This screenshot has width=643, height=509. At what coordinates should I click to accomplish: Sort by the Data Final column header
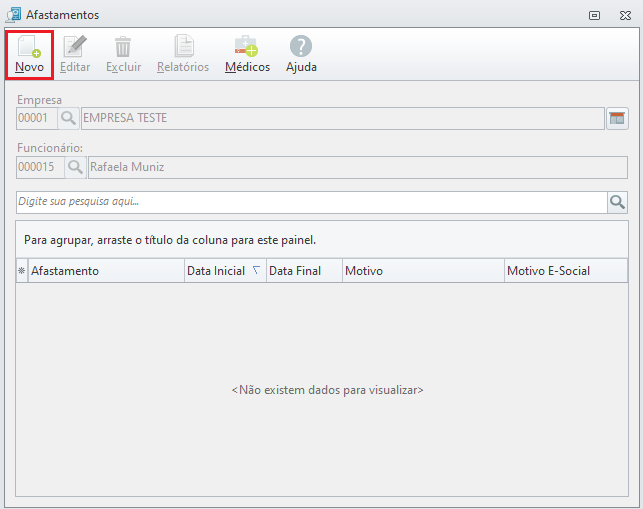(304, 271)
